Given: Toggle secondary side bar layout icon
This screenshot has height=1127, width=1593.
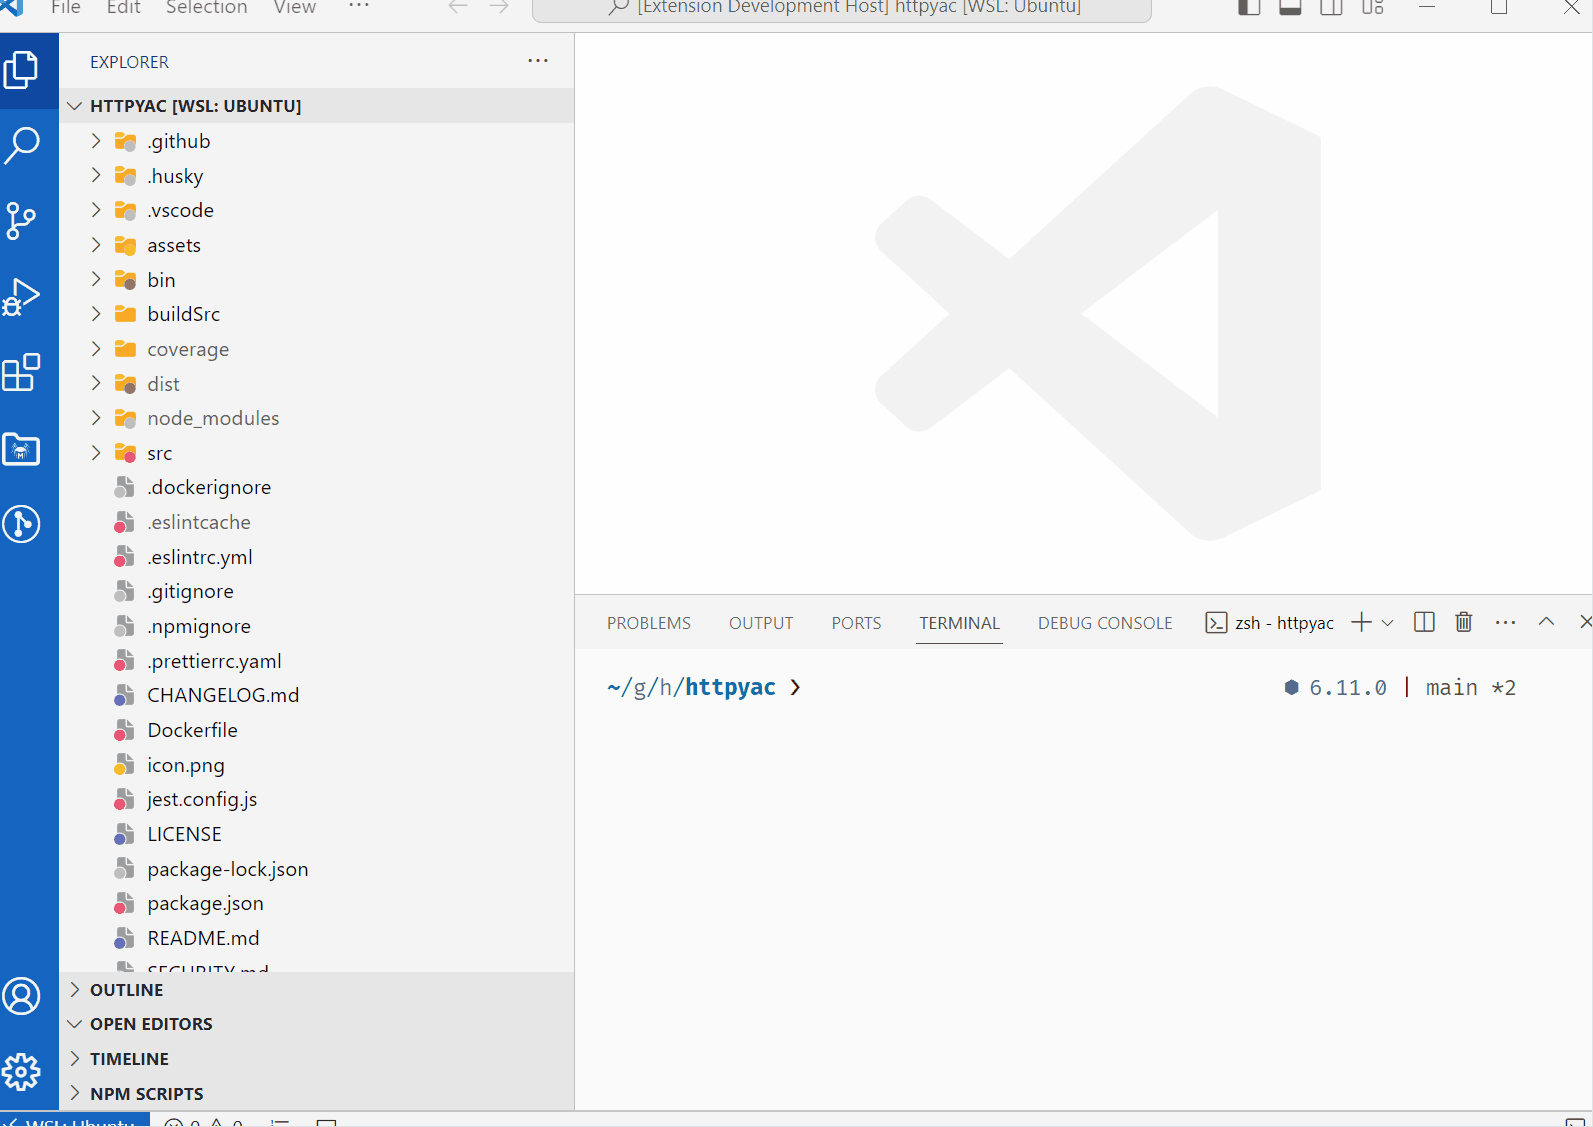Looking at the screenshot, I should tap(1331, 7).
